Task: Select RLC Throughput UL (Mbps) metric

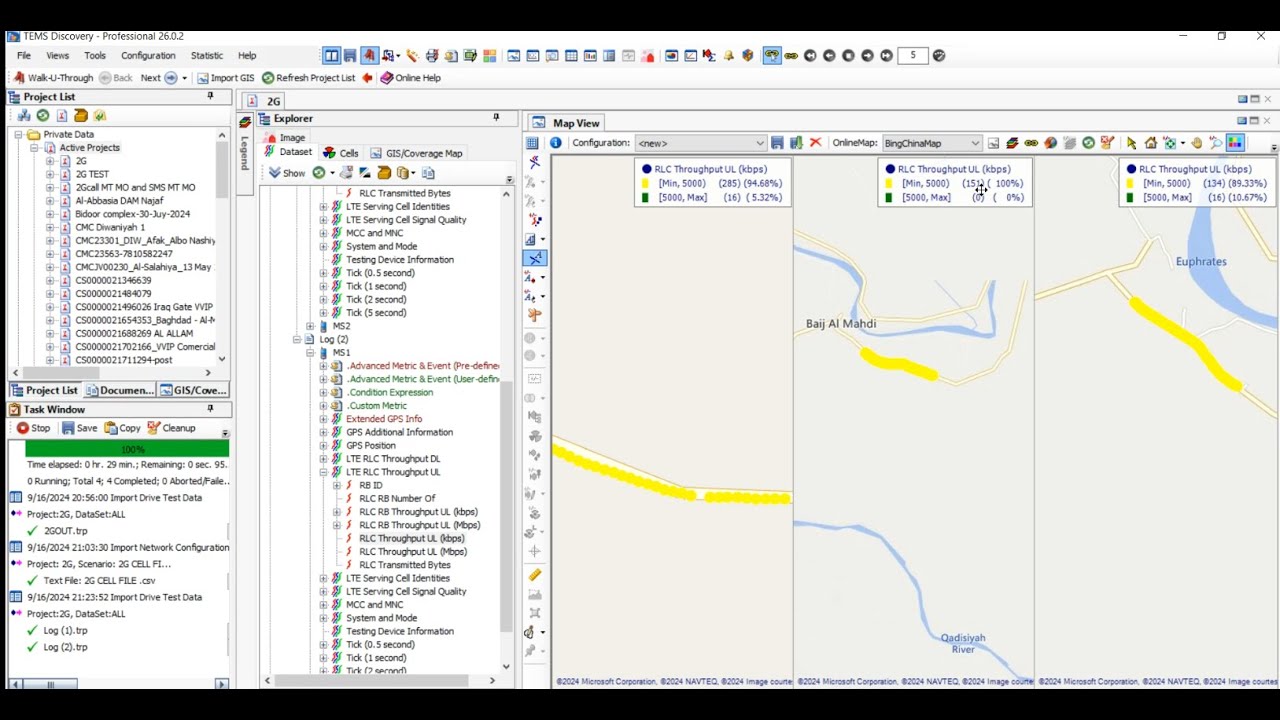Action: tap(413, 551)
